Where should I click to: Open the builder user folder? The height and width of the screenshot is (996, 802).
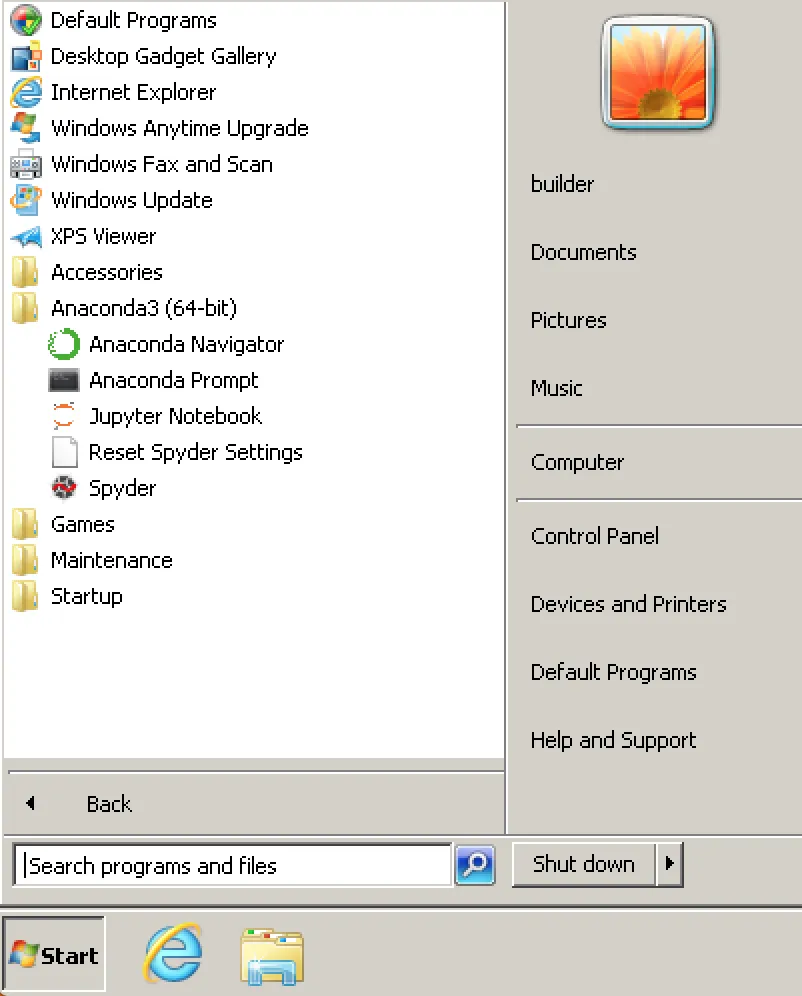point(562,184)
